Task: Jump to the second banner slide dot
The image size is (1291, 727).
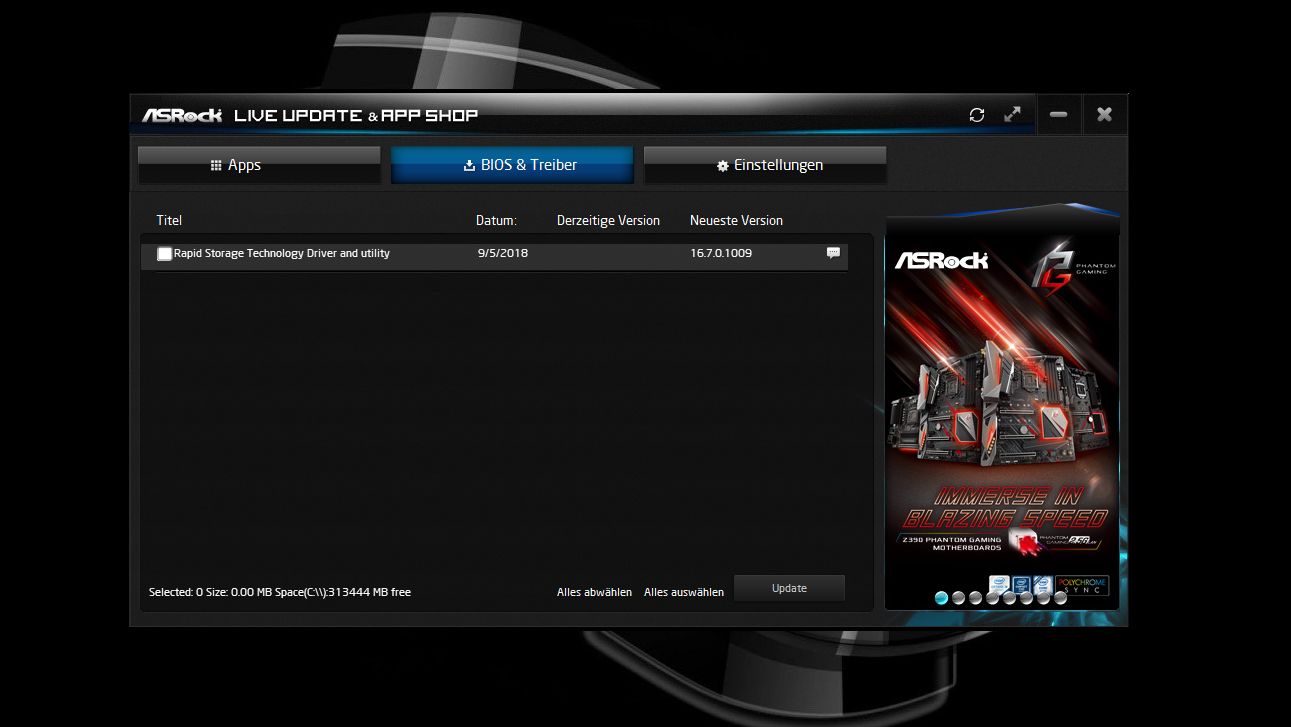Action: pyautogui.click(x=958, y=598)
